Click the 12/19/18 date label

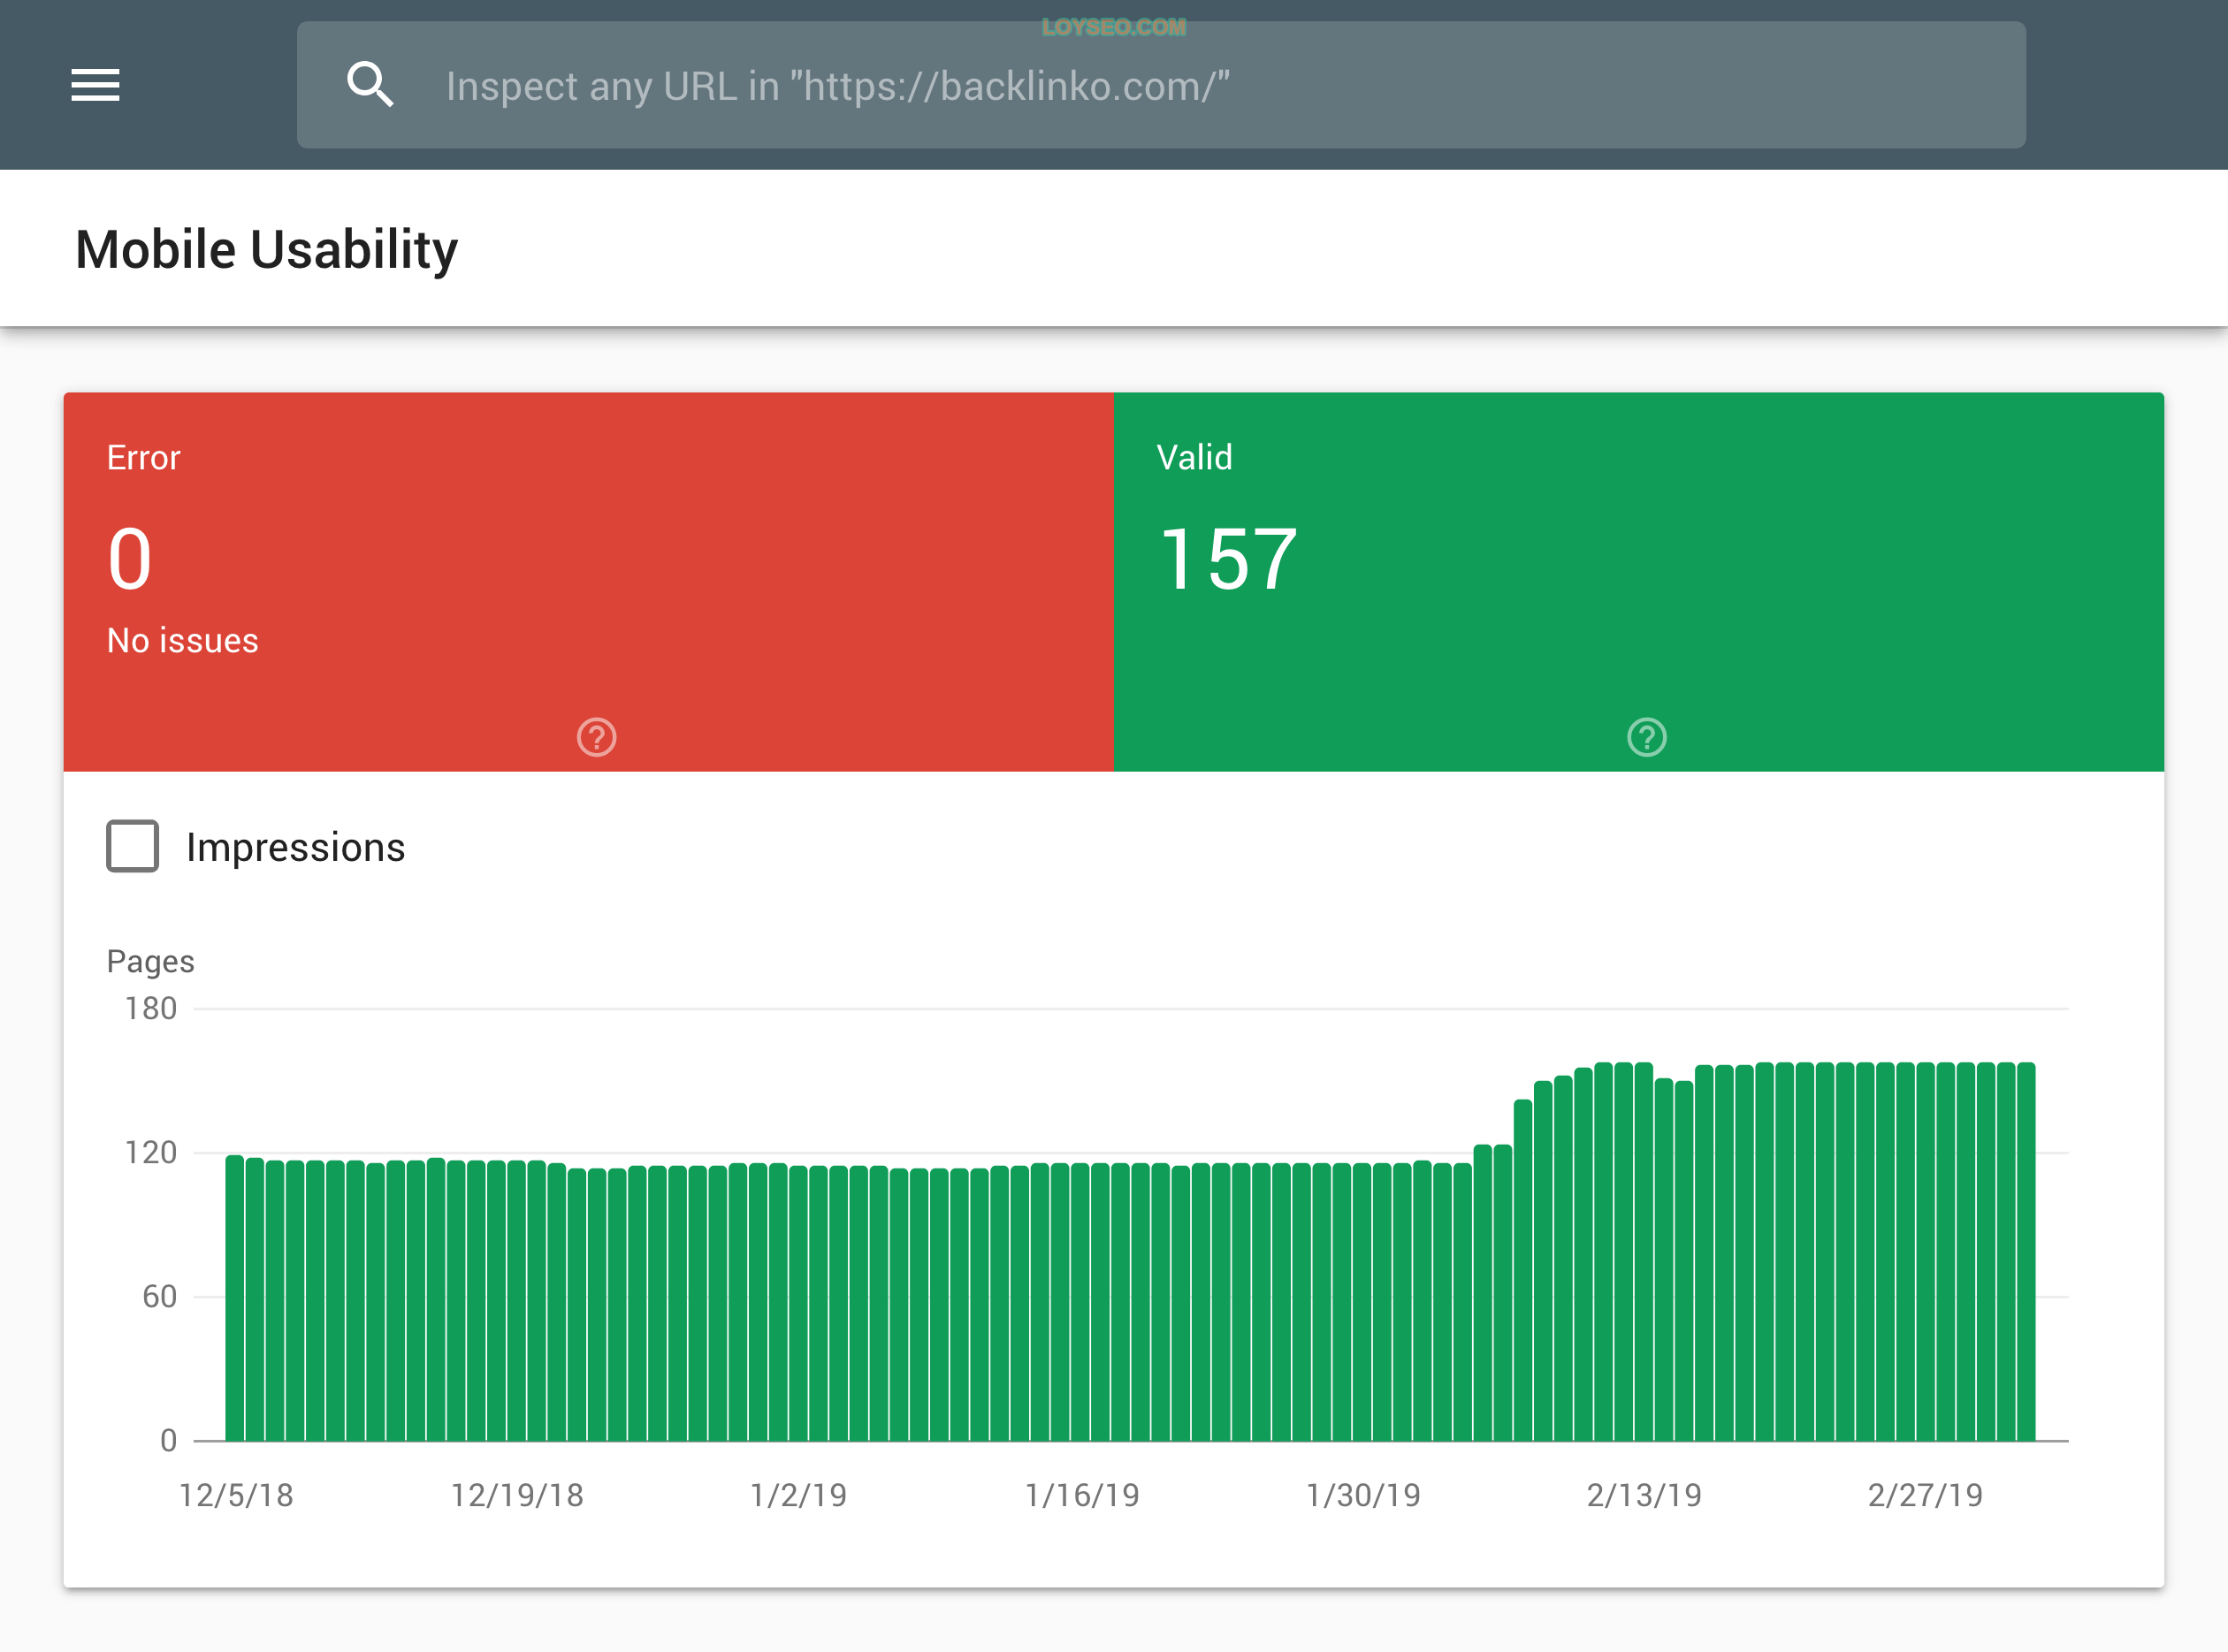[517, 1495]
